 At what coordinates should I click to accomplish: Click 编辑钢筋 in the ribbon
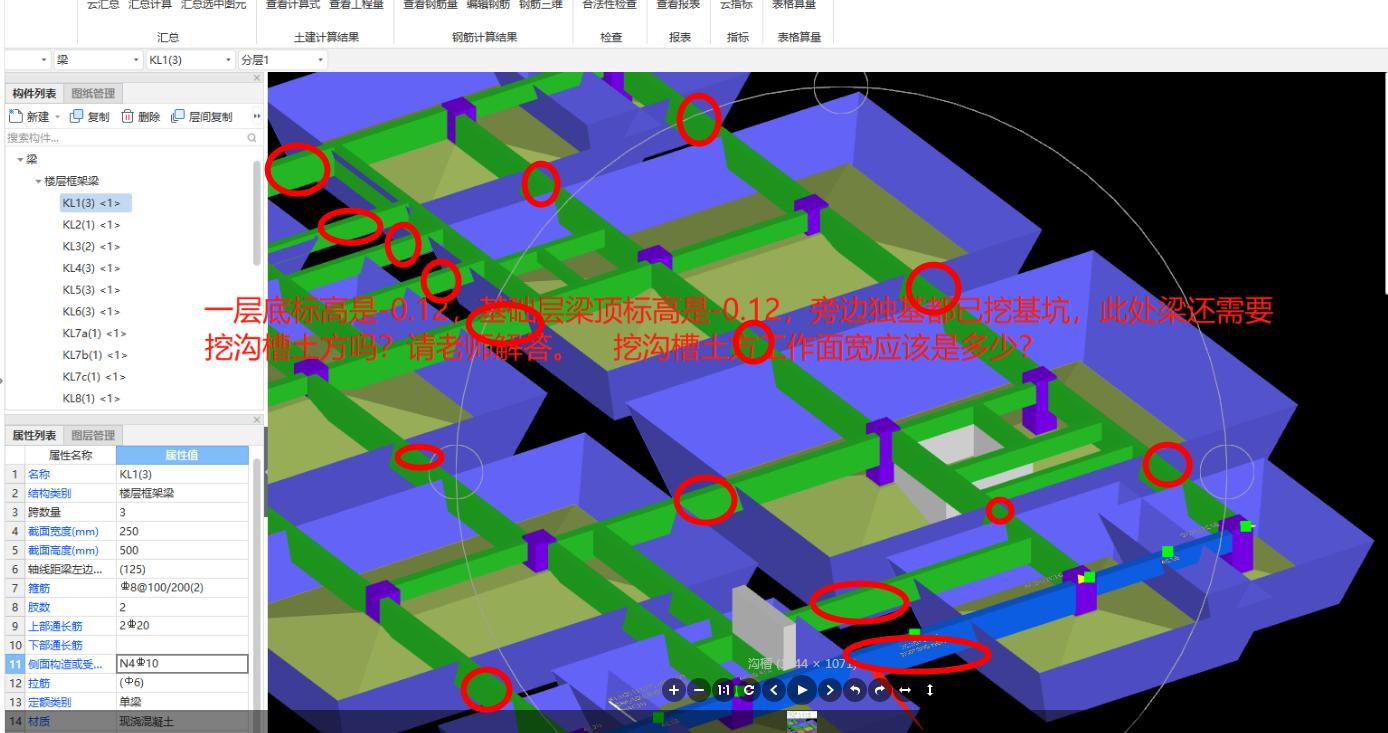point(488,5)
